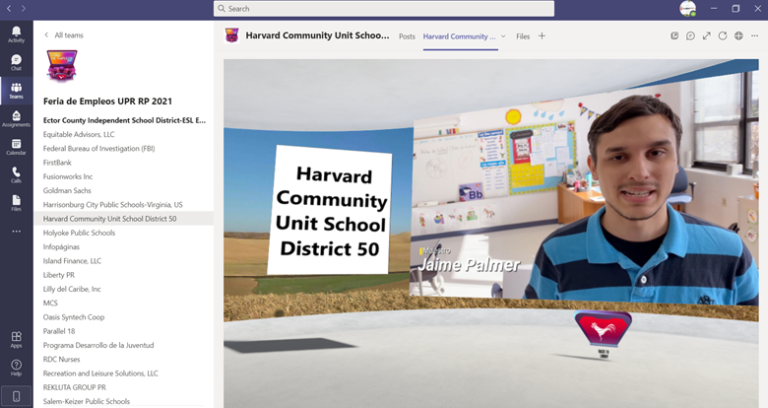Click the channel avatar icon in header
Image resolution: width=768 pixels, height=408 pixels.
[232, 36]
